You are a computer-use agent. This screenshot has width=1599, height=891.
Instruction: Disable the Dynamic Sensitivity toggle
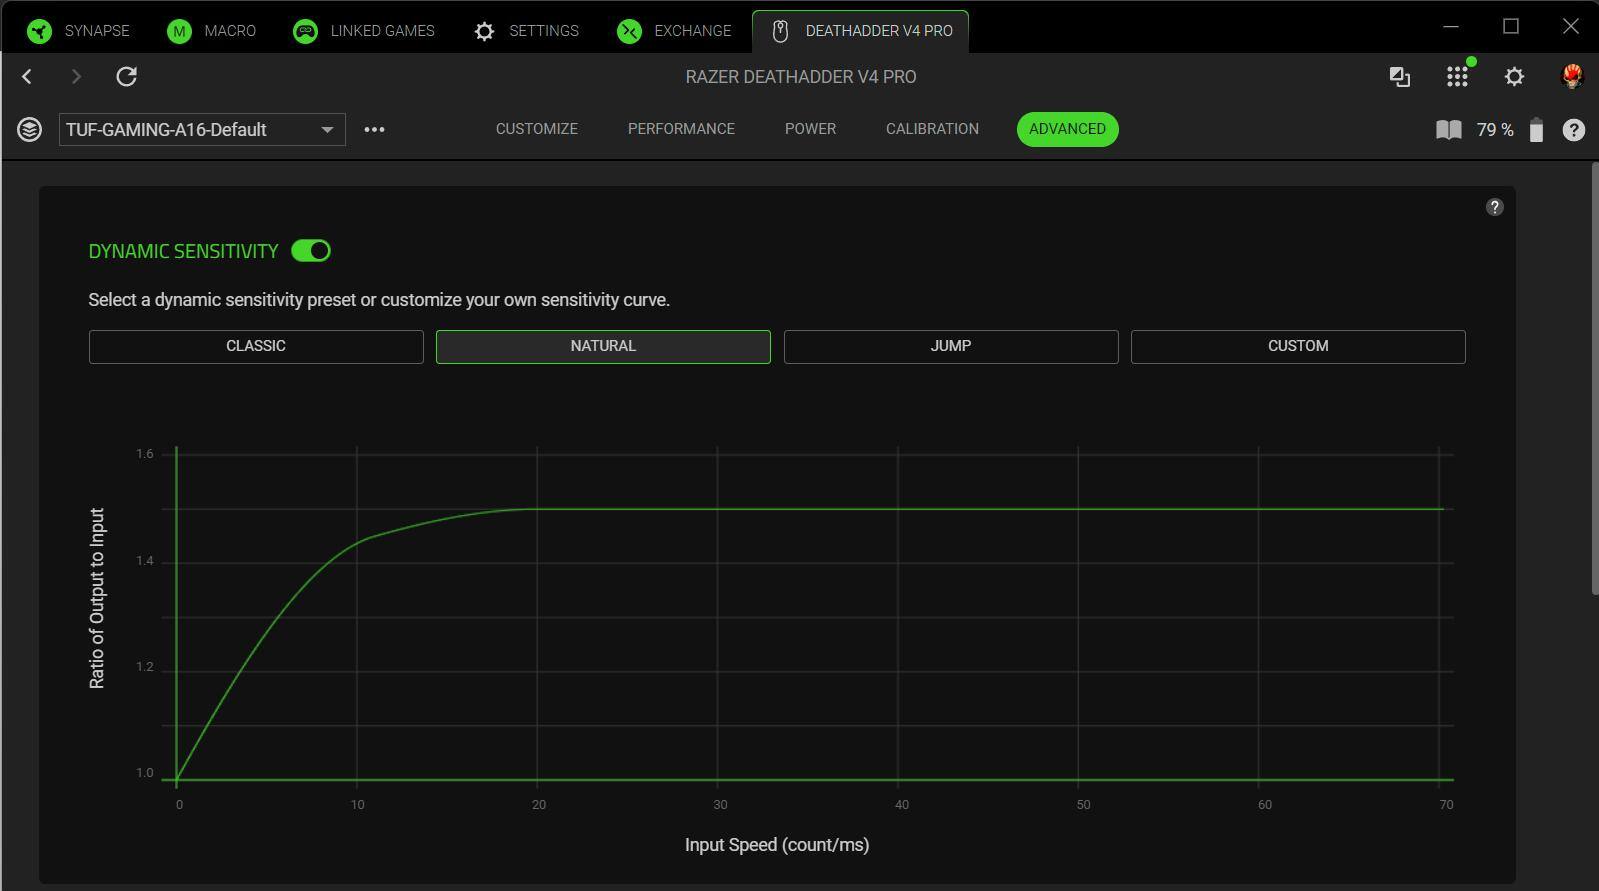(x=311, y=251)
